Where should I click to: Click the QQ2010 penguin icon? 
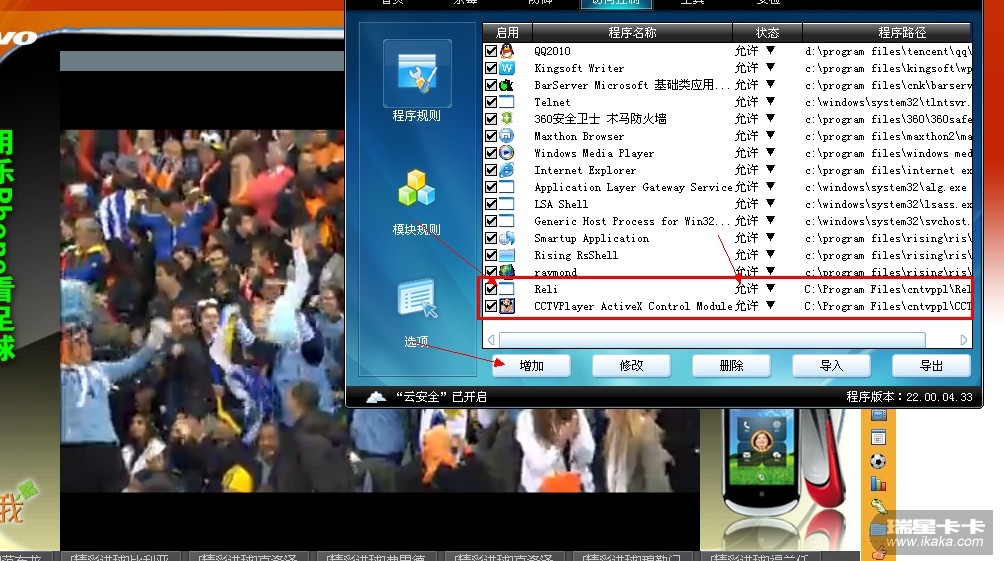point(506,51)
